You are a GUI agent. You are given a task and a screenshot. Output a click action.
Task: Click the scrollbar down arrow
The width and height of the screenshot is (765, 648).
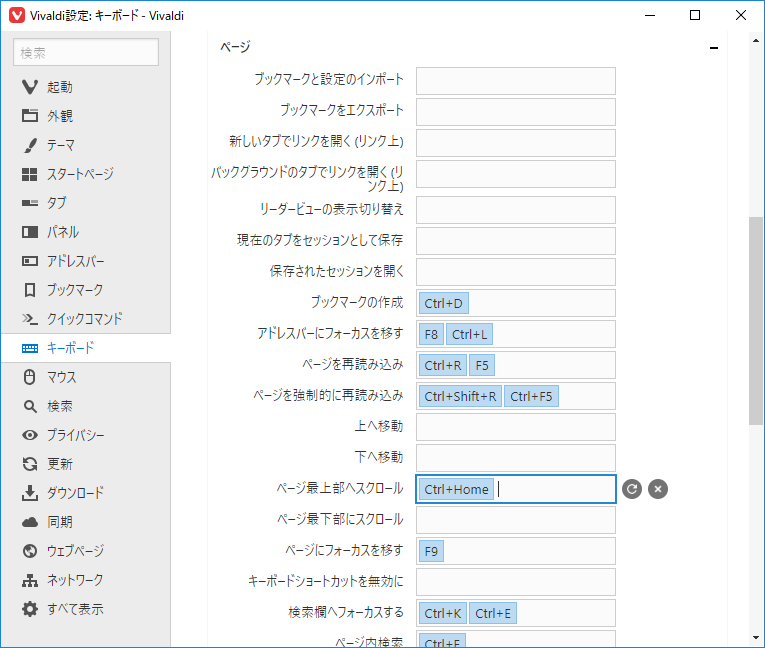756,638
